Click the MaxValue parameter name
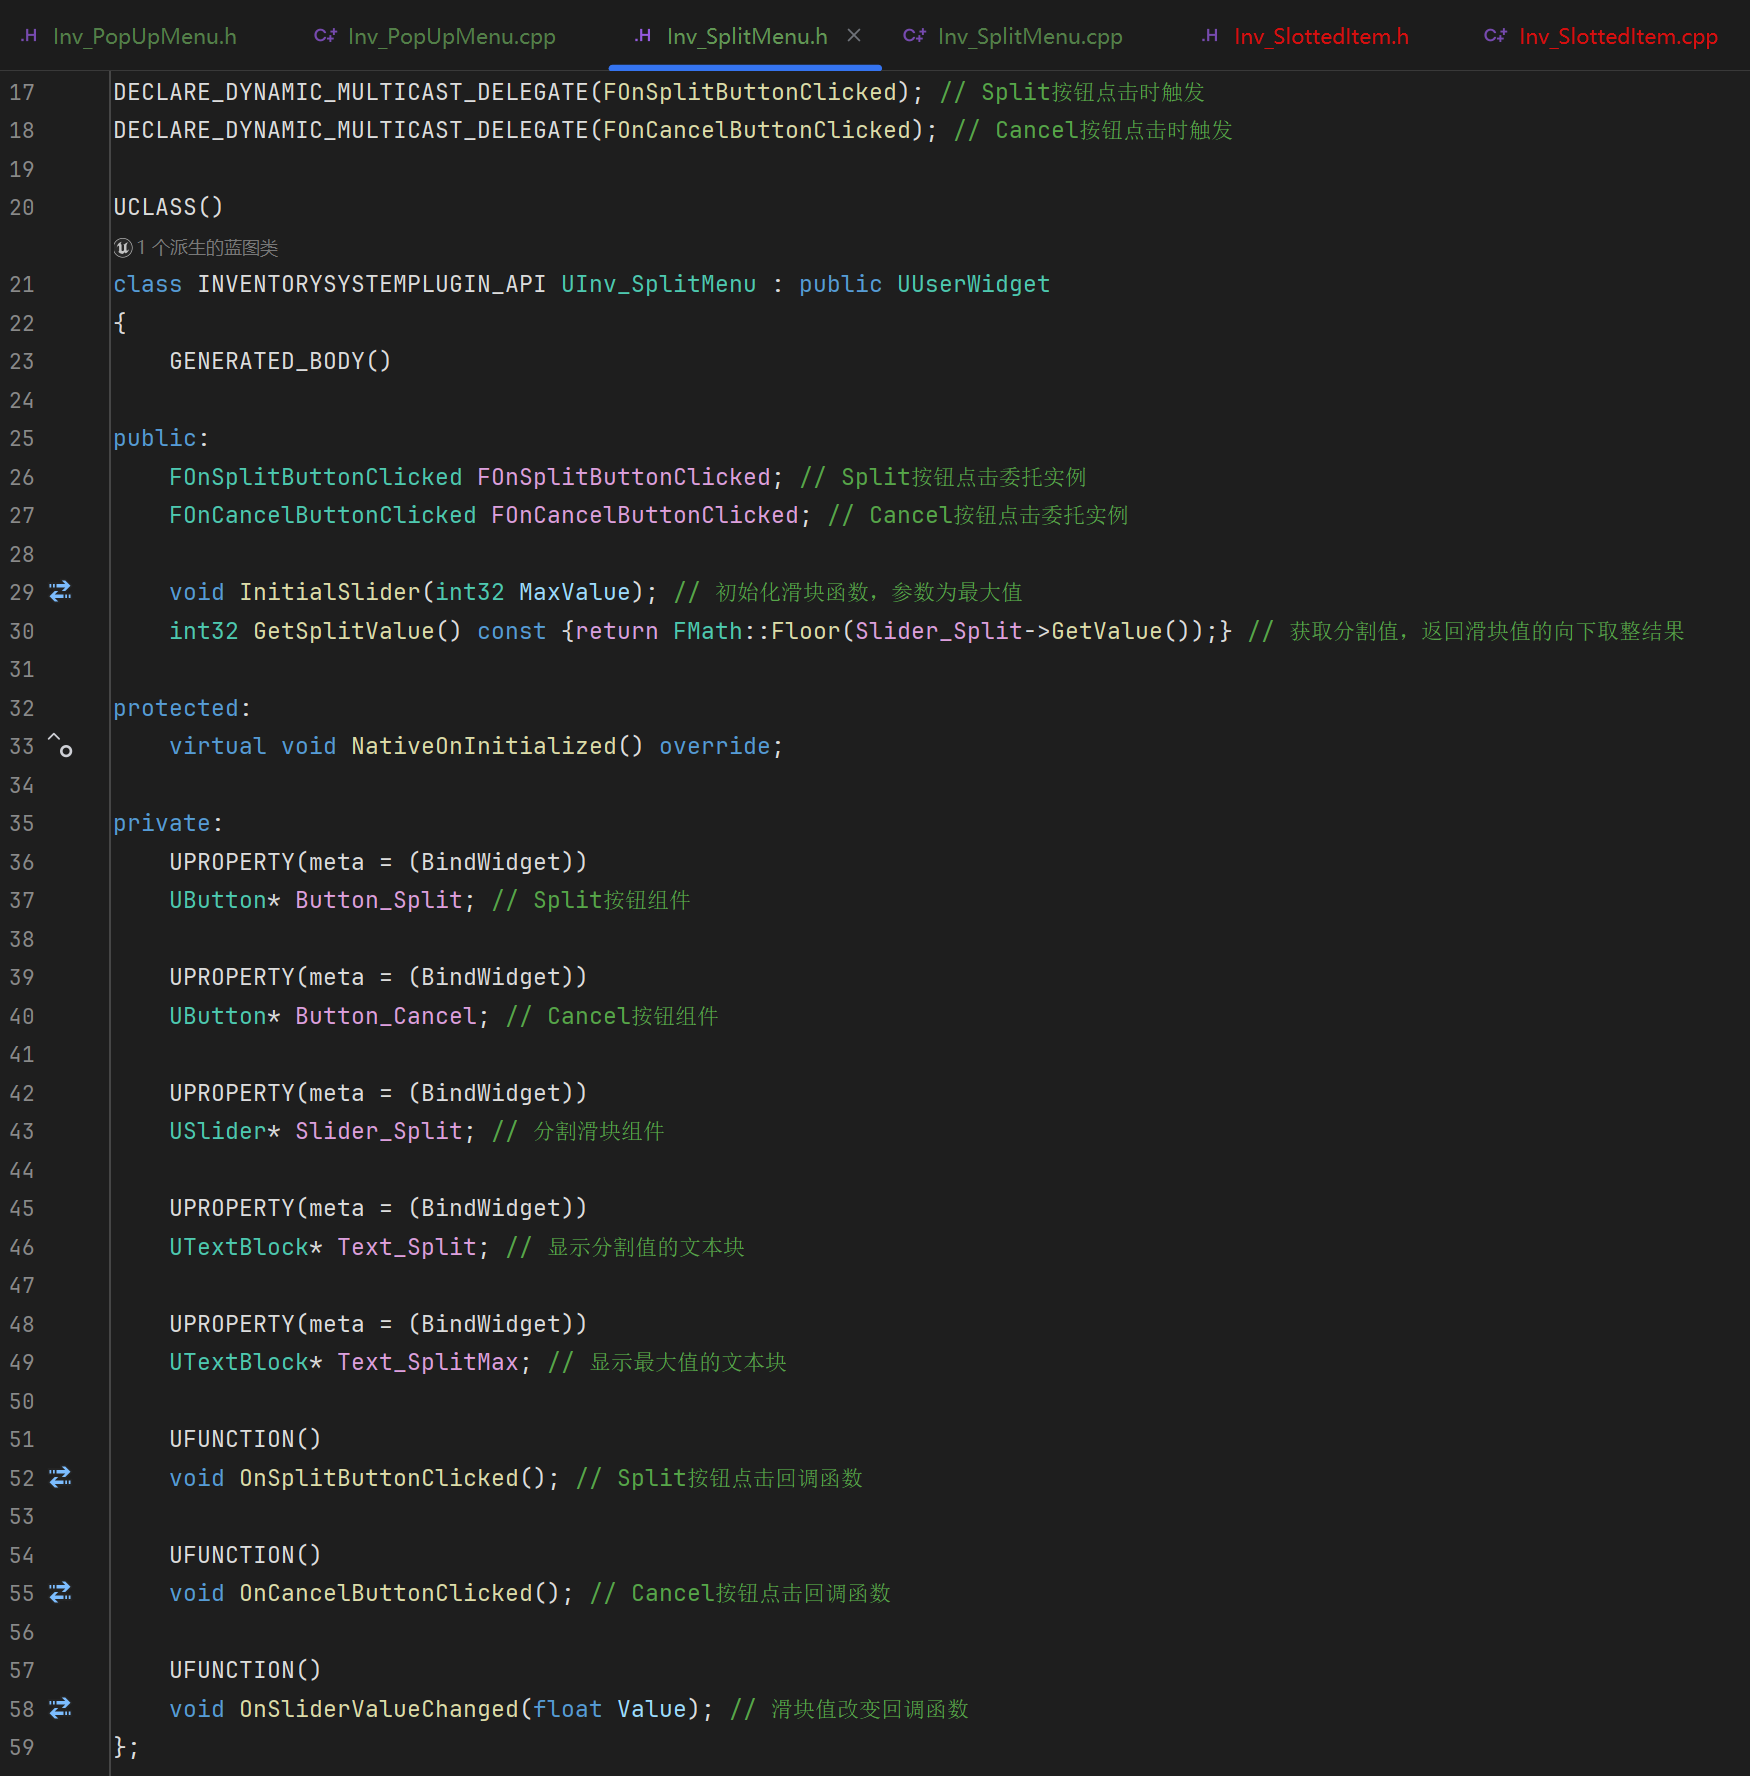This screenshot has width=1750, height=1776. click(x=575, y=592)
